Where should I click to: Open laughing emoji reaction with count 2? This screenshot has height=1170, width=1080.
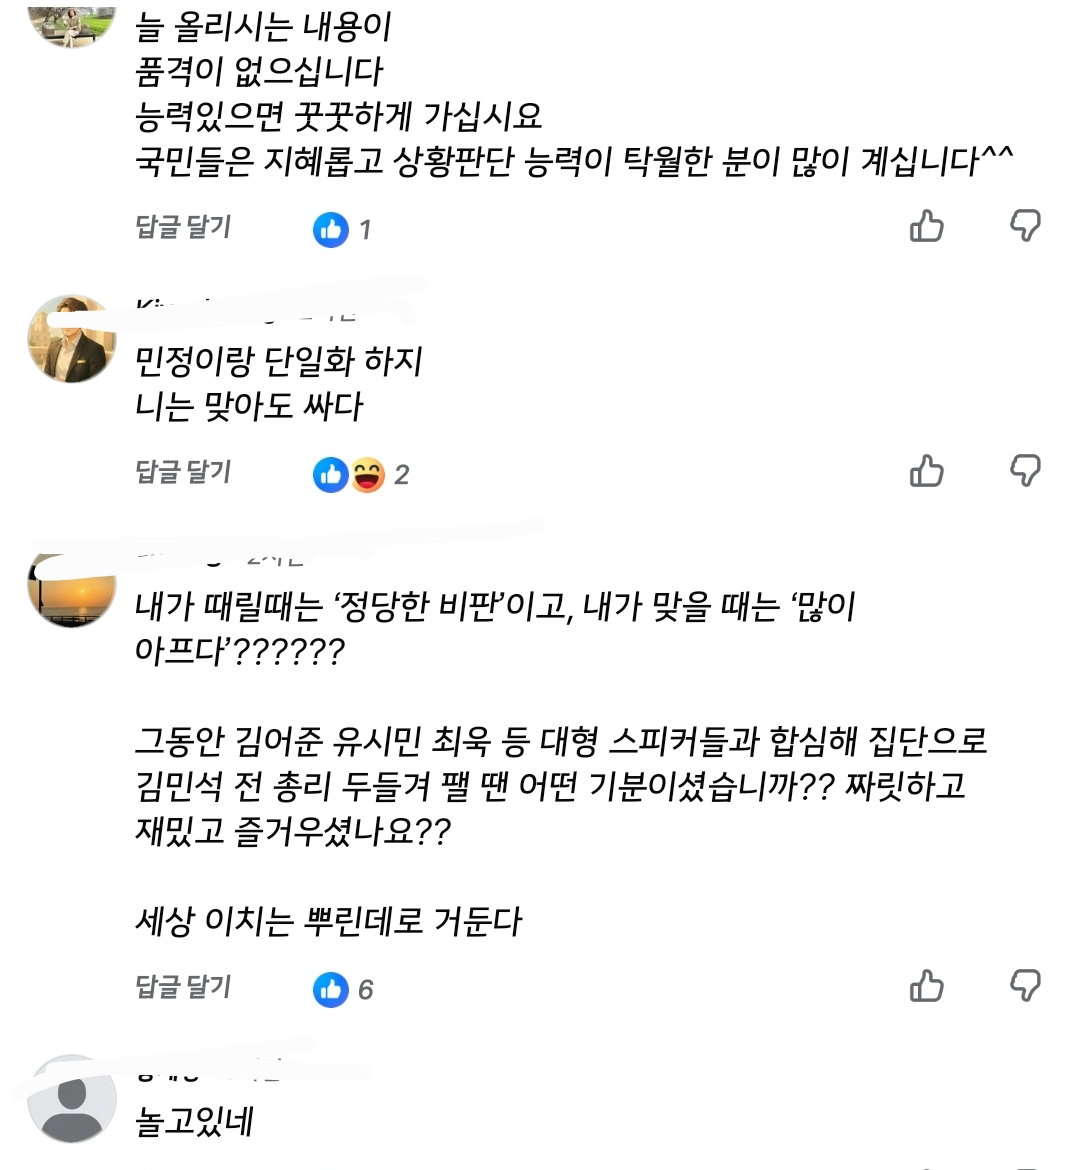(x=367, y=475)
